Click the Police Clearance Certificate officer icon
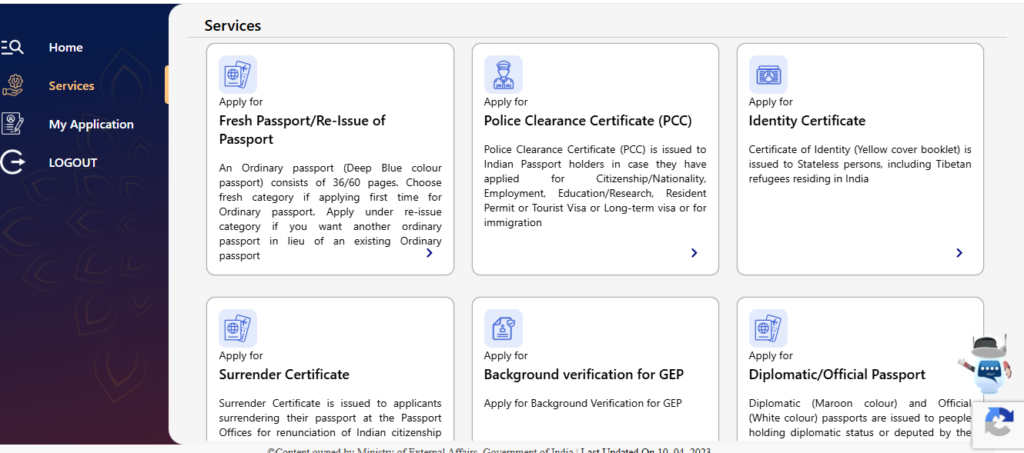The image size is (1024, 453). point(503,75)
